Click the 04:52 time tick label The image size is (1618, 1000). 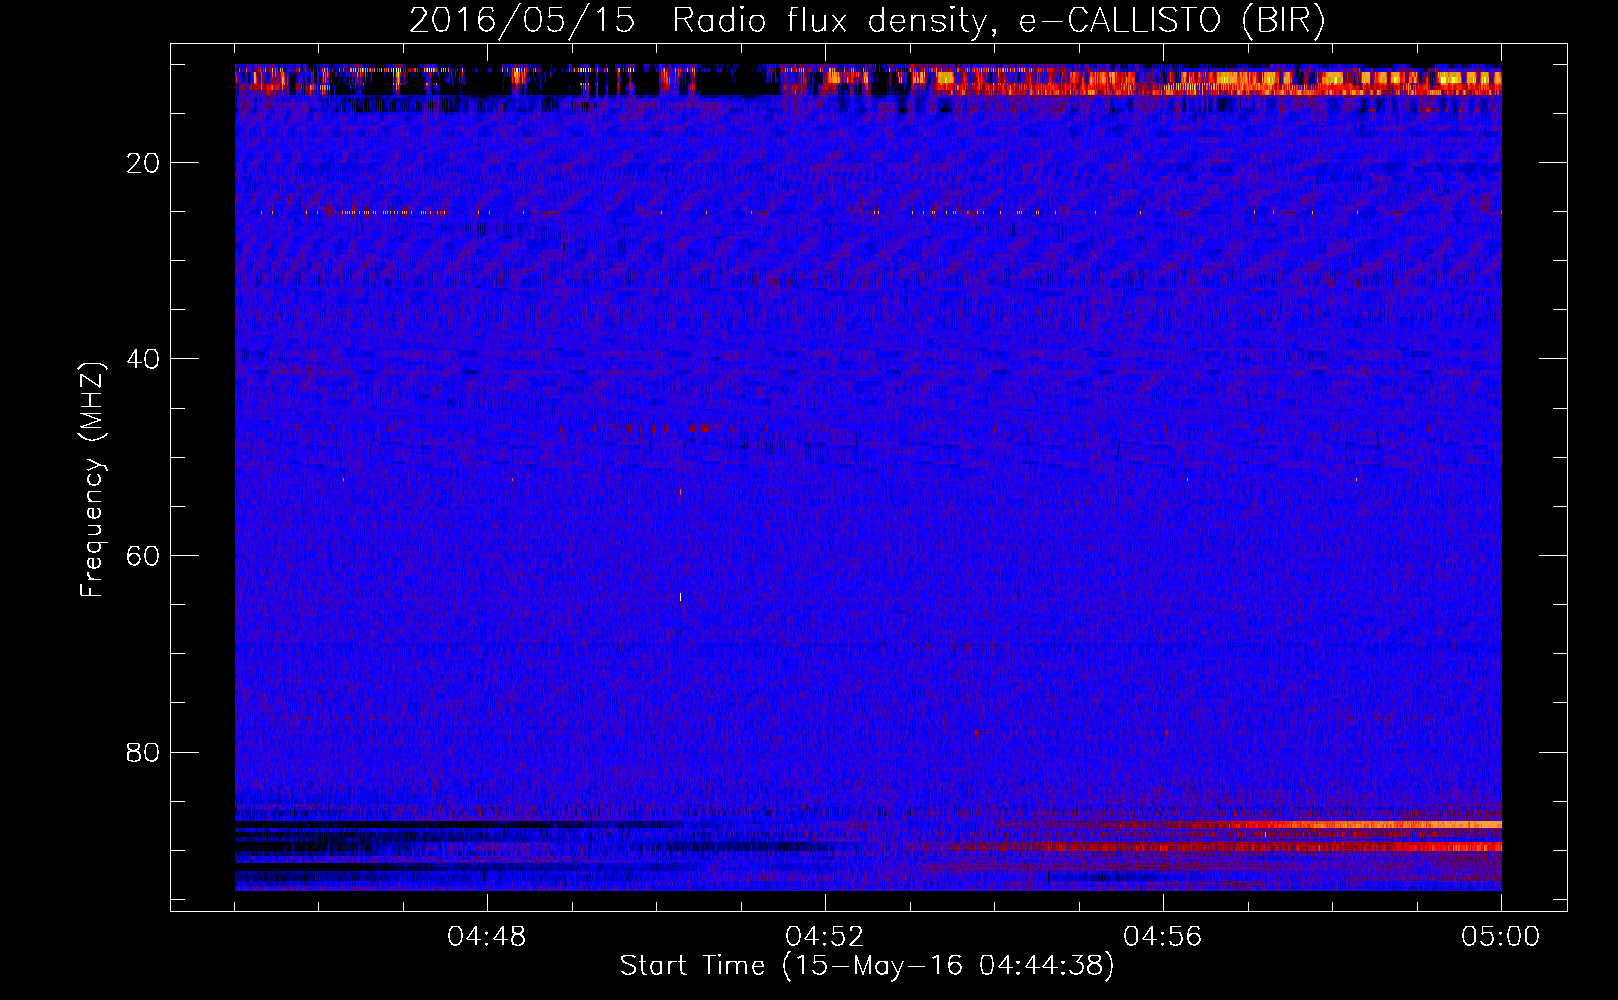(x=825, y=937)
